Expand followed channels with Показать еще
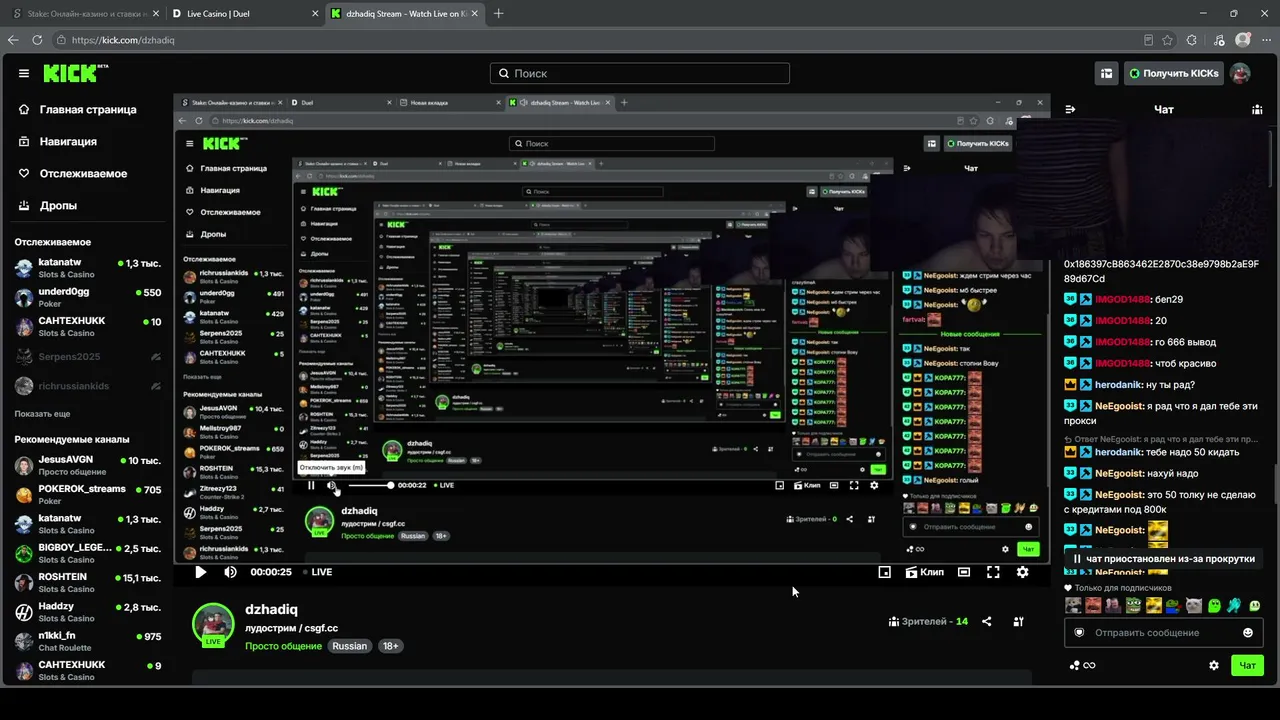Image resolution: width=1280 pixels, height=720 pixels. pyautogui.click(x=42, y=414)
